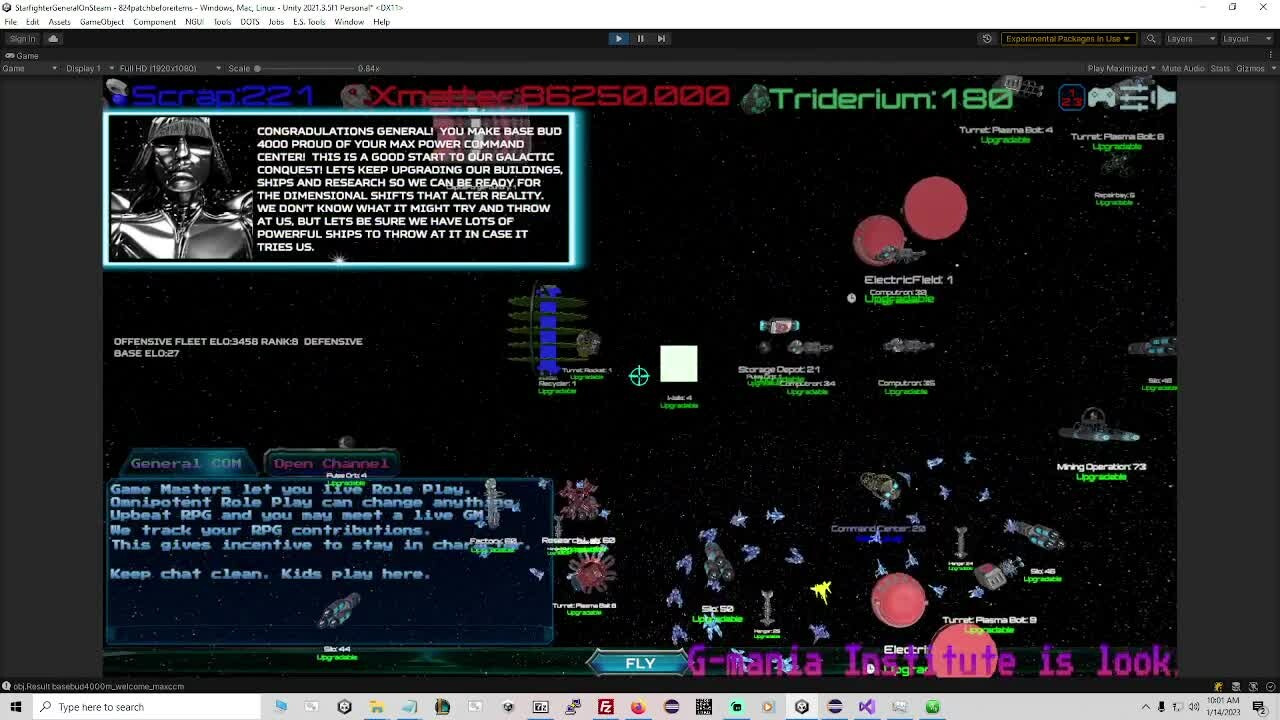The height and width of the screenshot is (720, 1280).
Task: Expand the Layers dropdown
Action: (1192, 39)
